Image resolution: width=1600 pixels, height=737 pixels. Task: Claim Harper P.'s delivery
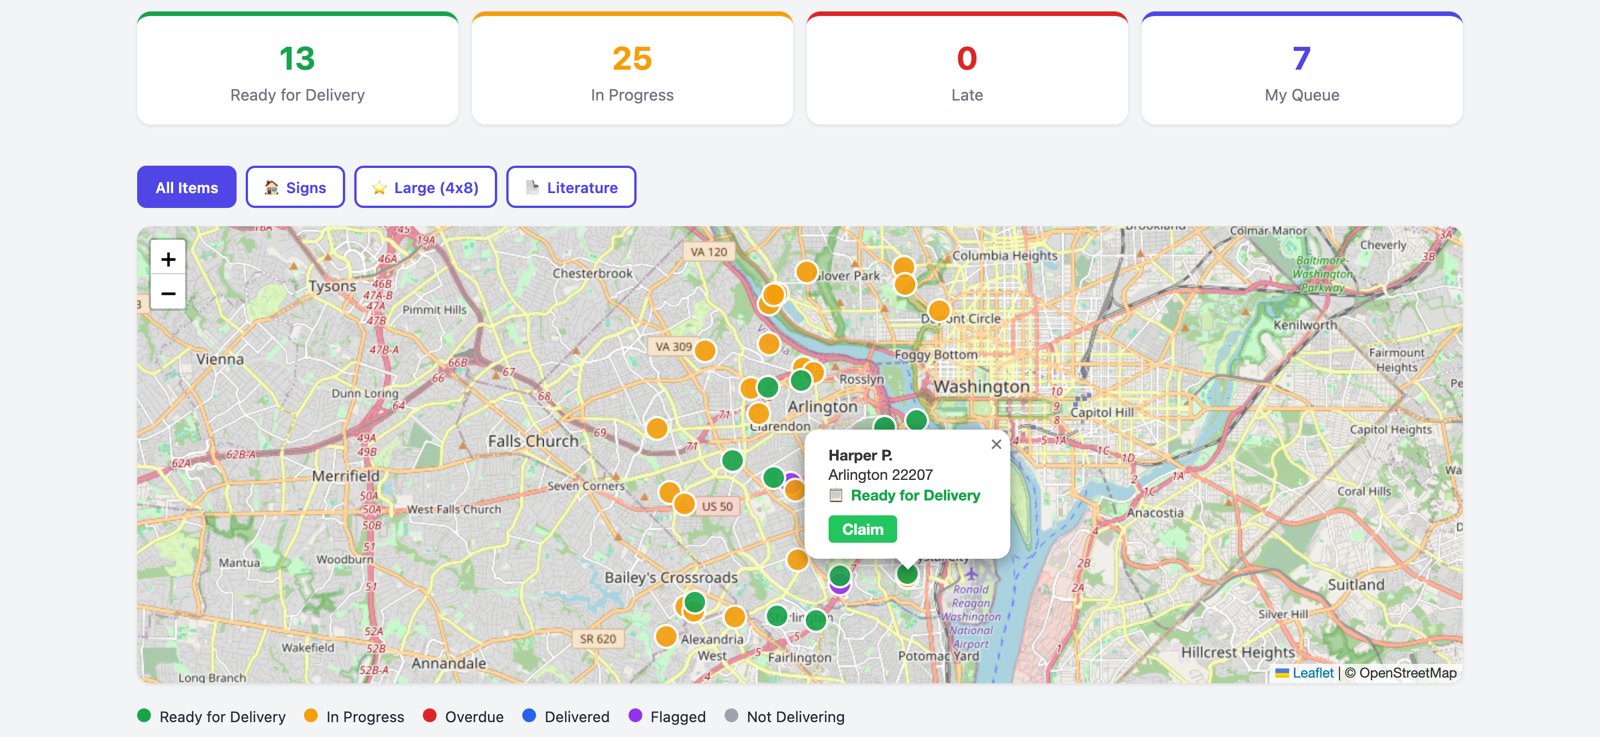click(x=863, y=529)
